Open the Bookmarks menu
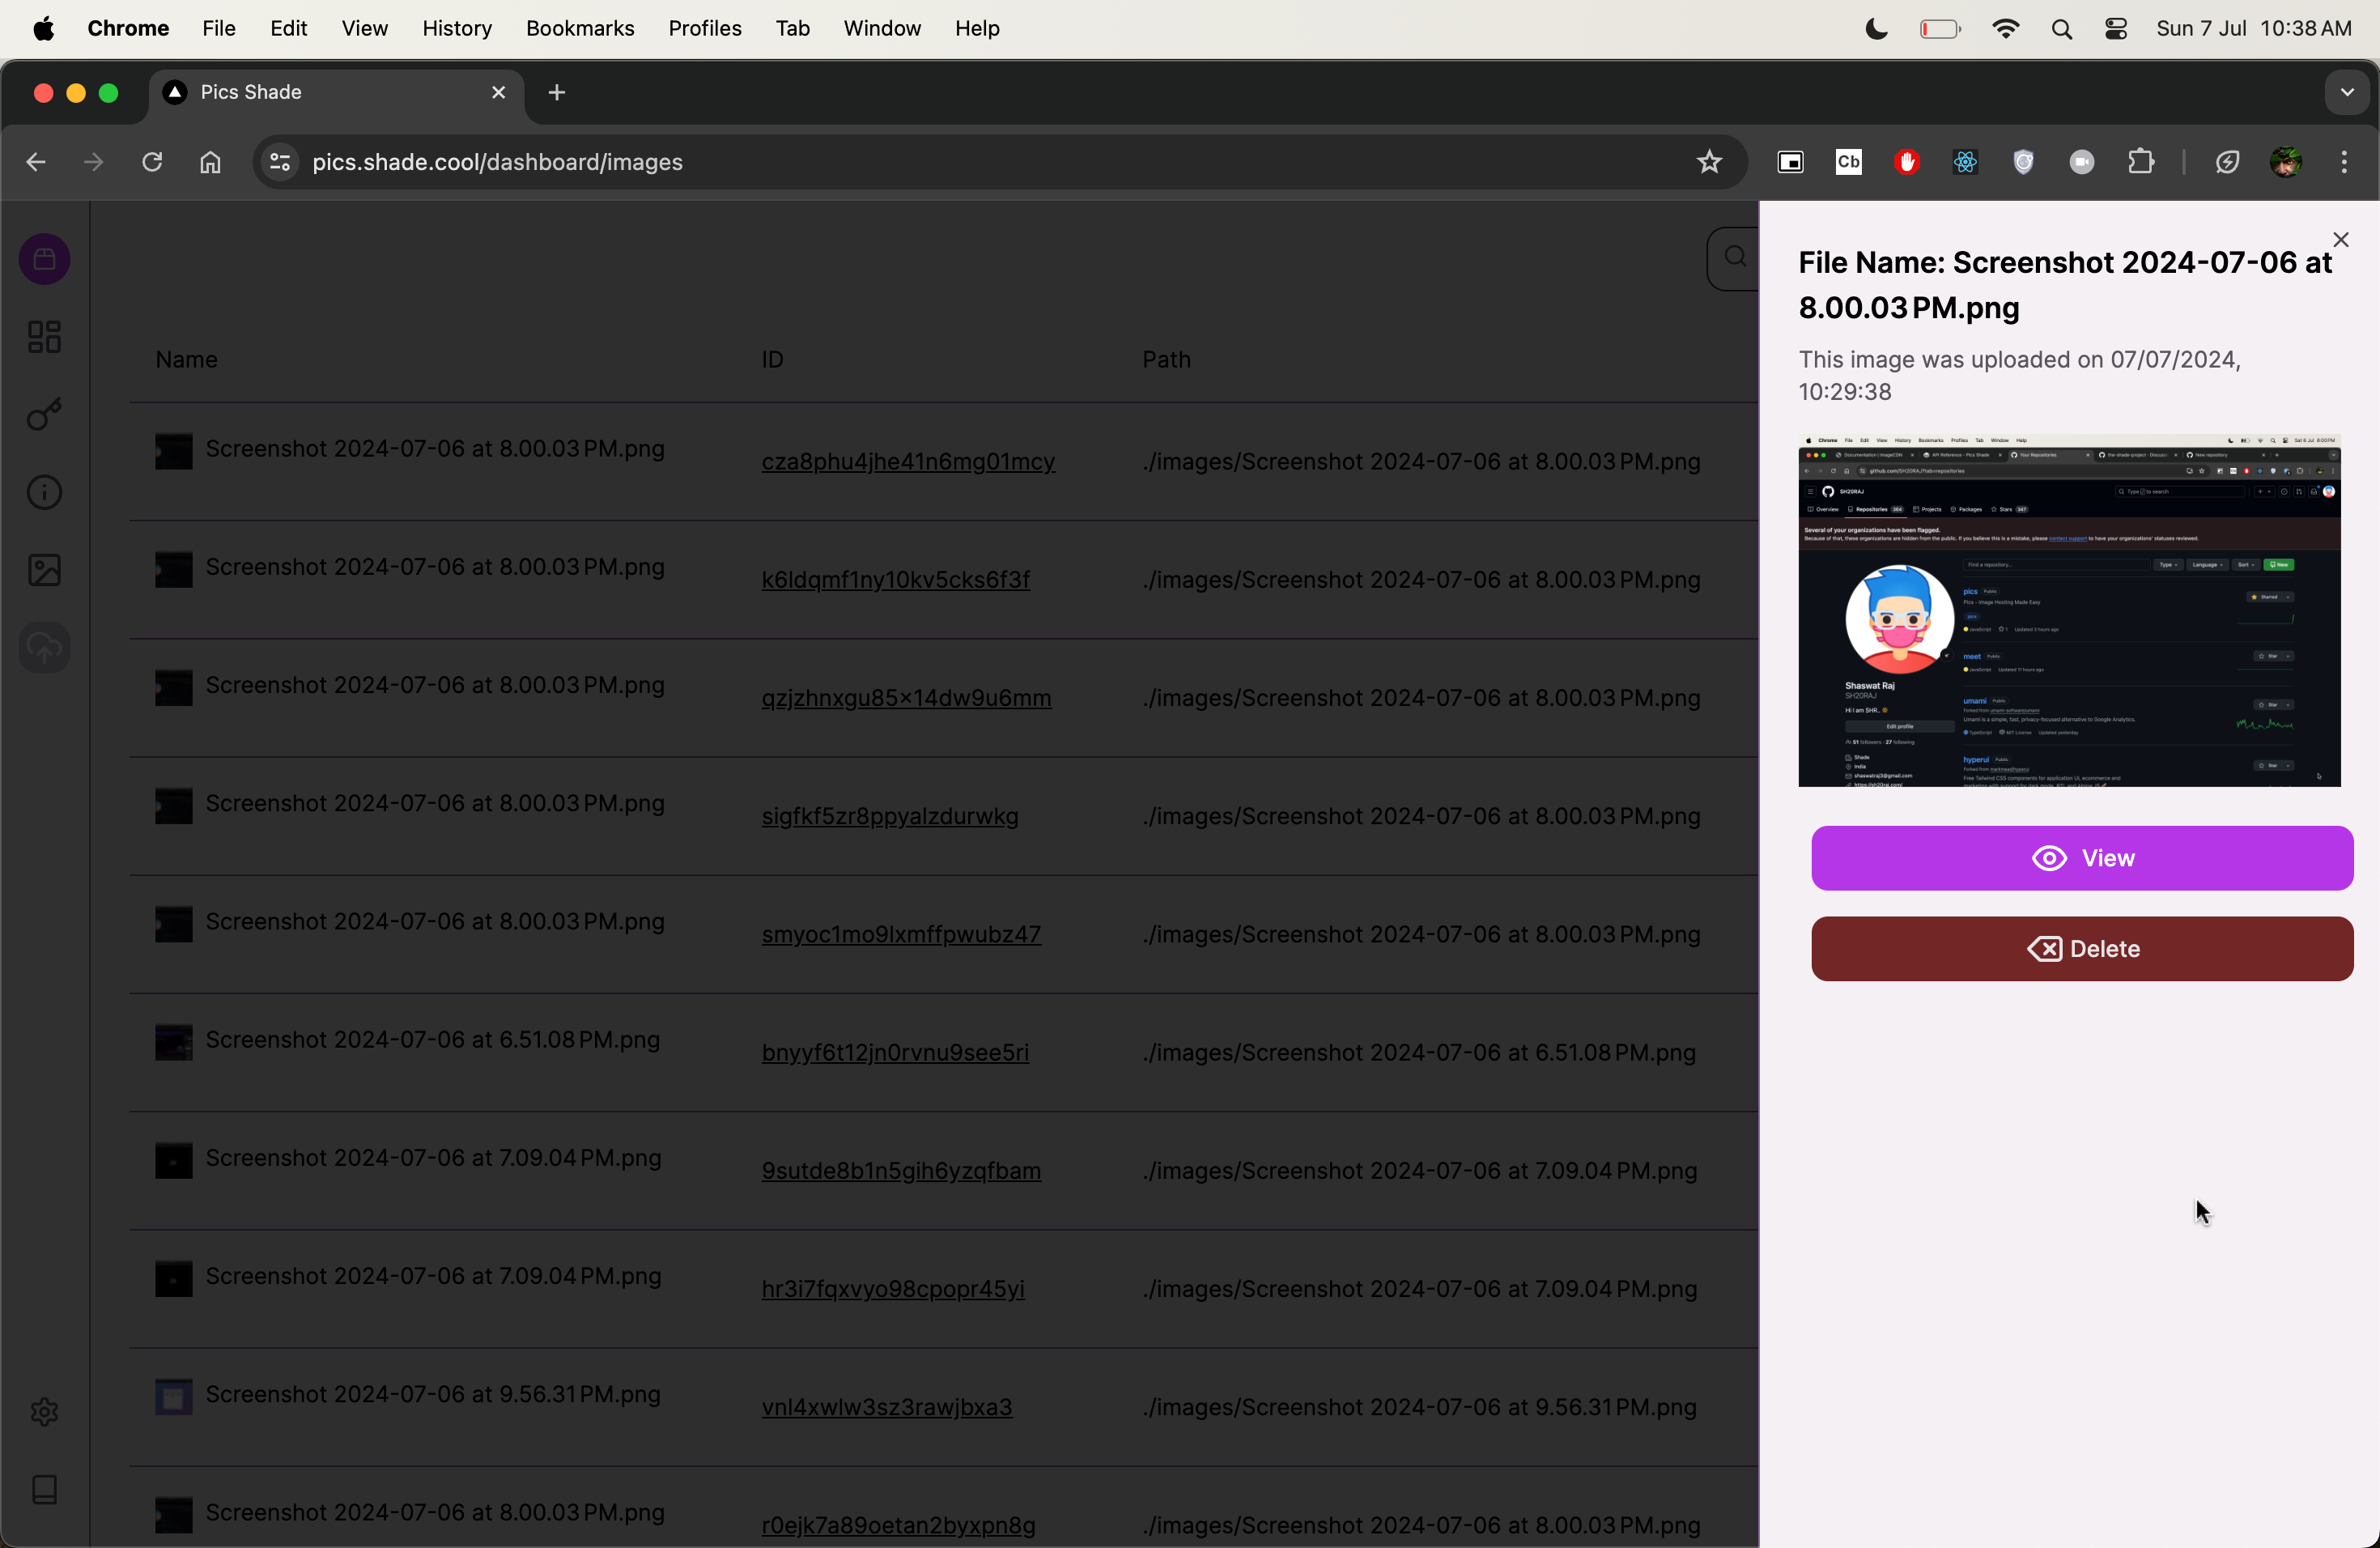 point(580,28)
